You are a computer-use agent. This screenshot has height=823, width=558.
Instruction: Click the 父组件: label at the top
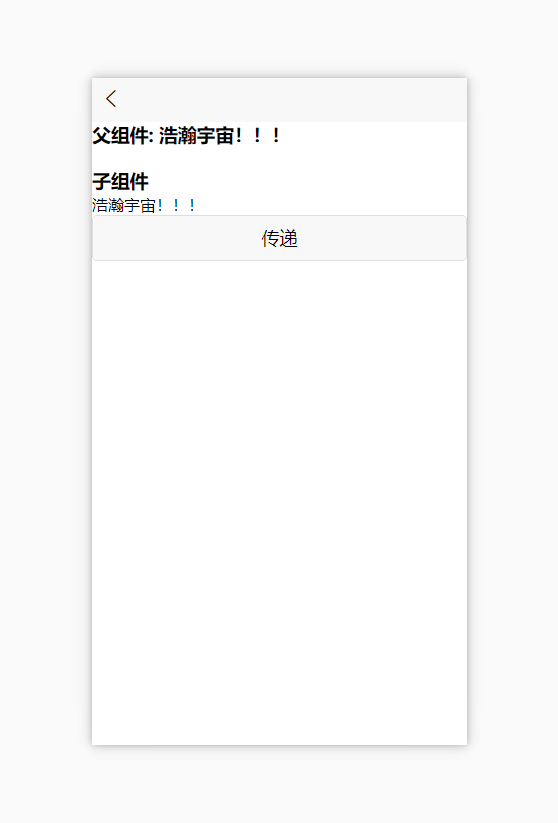pos(123,135)
